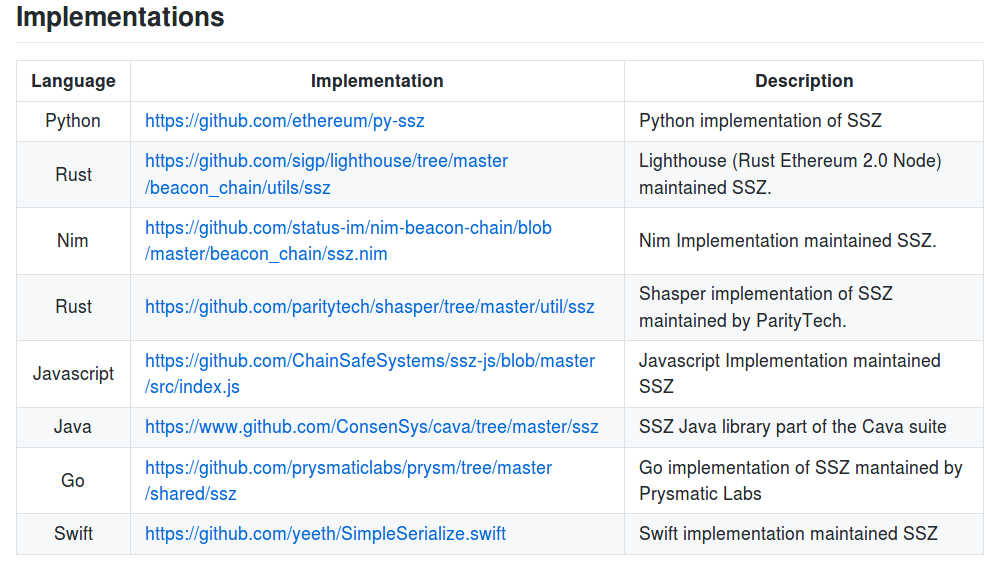Image resolution: width=1001 pixels, height=564 pixels.
Task: Select the Nim language cell
Action: 73,241
